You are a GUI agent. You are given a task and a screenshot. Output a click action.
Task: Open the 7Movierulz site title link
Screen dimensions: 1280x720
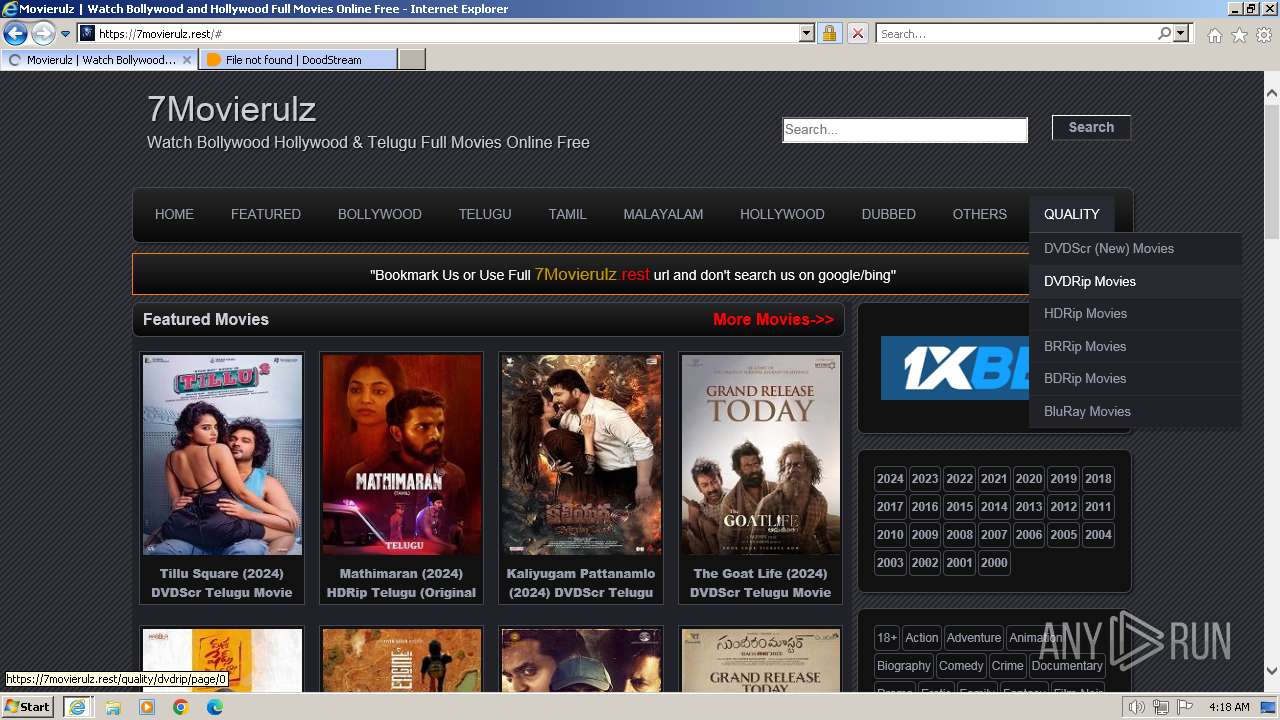tap(231, 108)
